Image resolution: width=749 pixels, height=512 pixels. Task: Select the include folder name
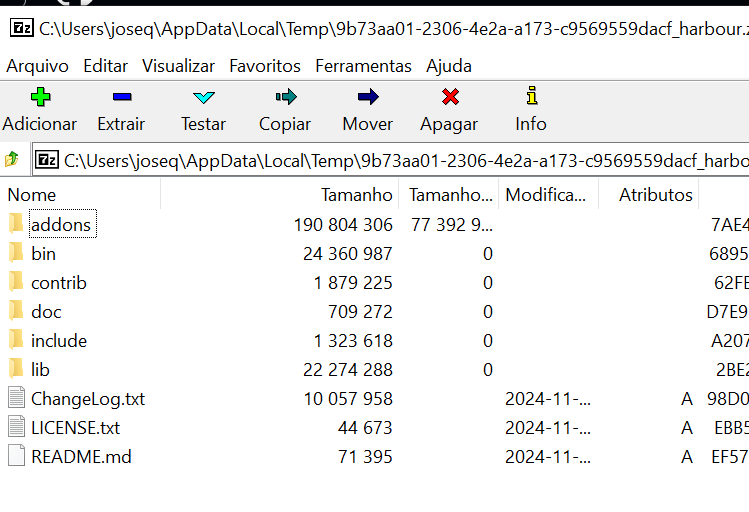(x=59, y=341)
